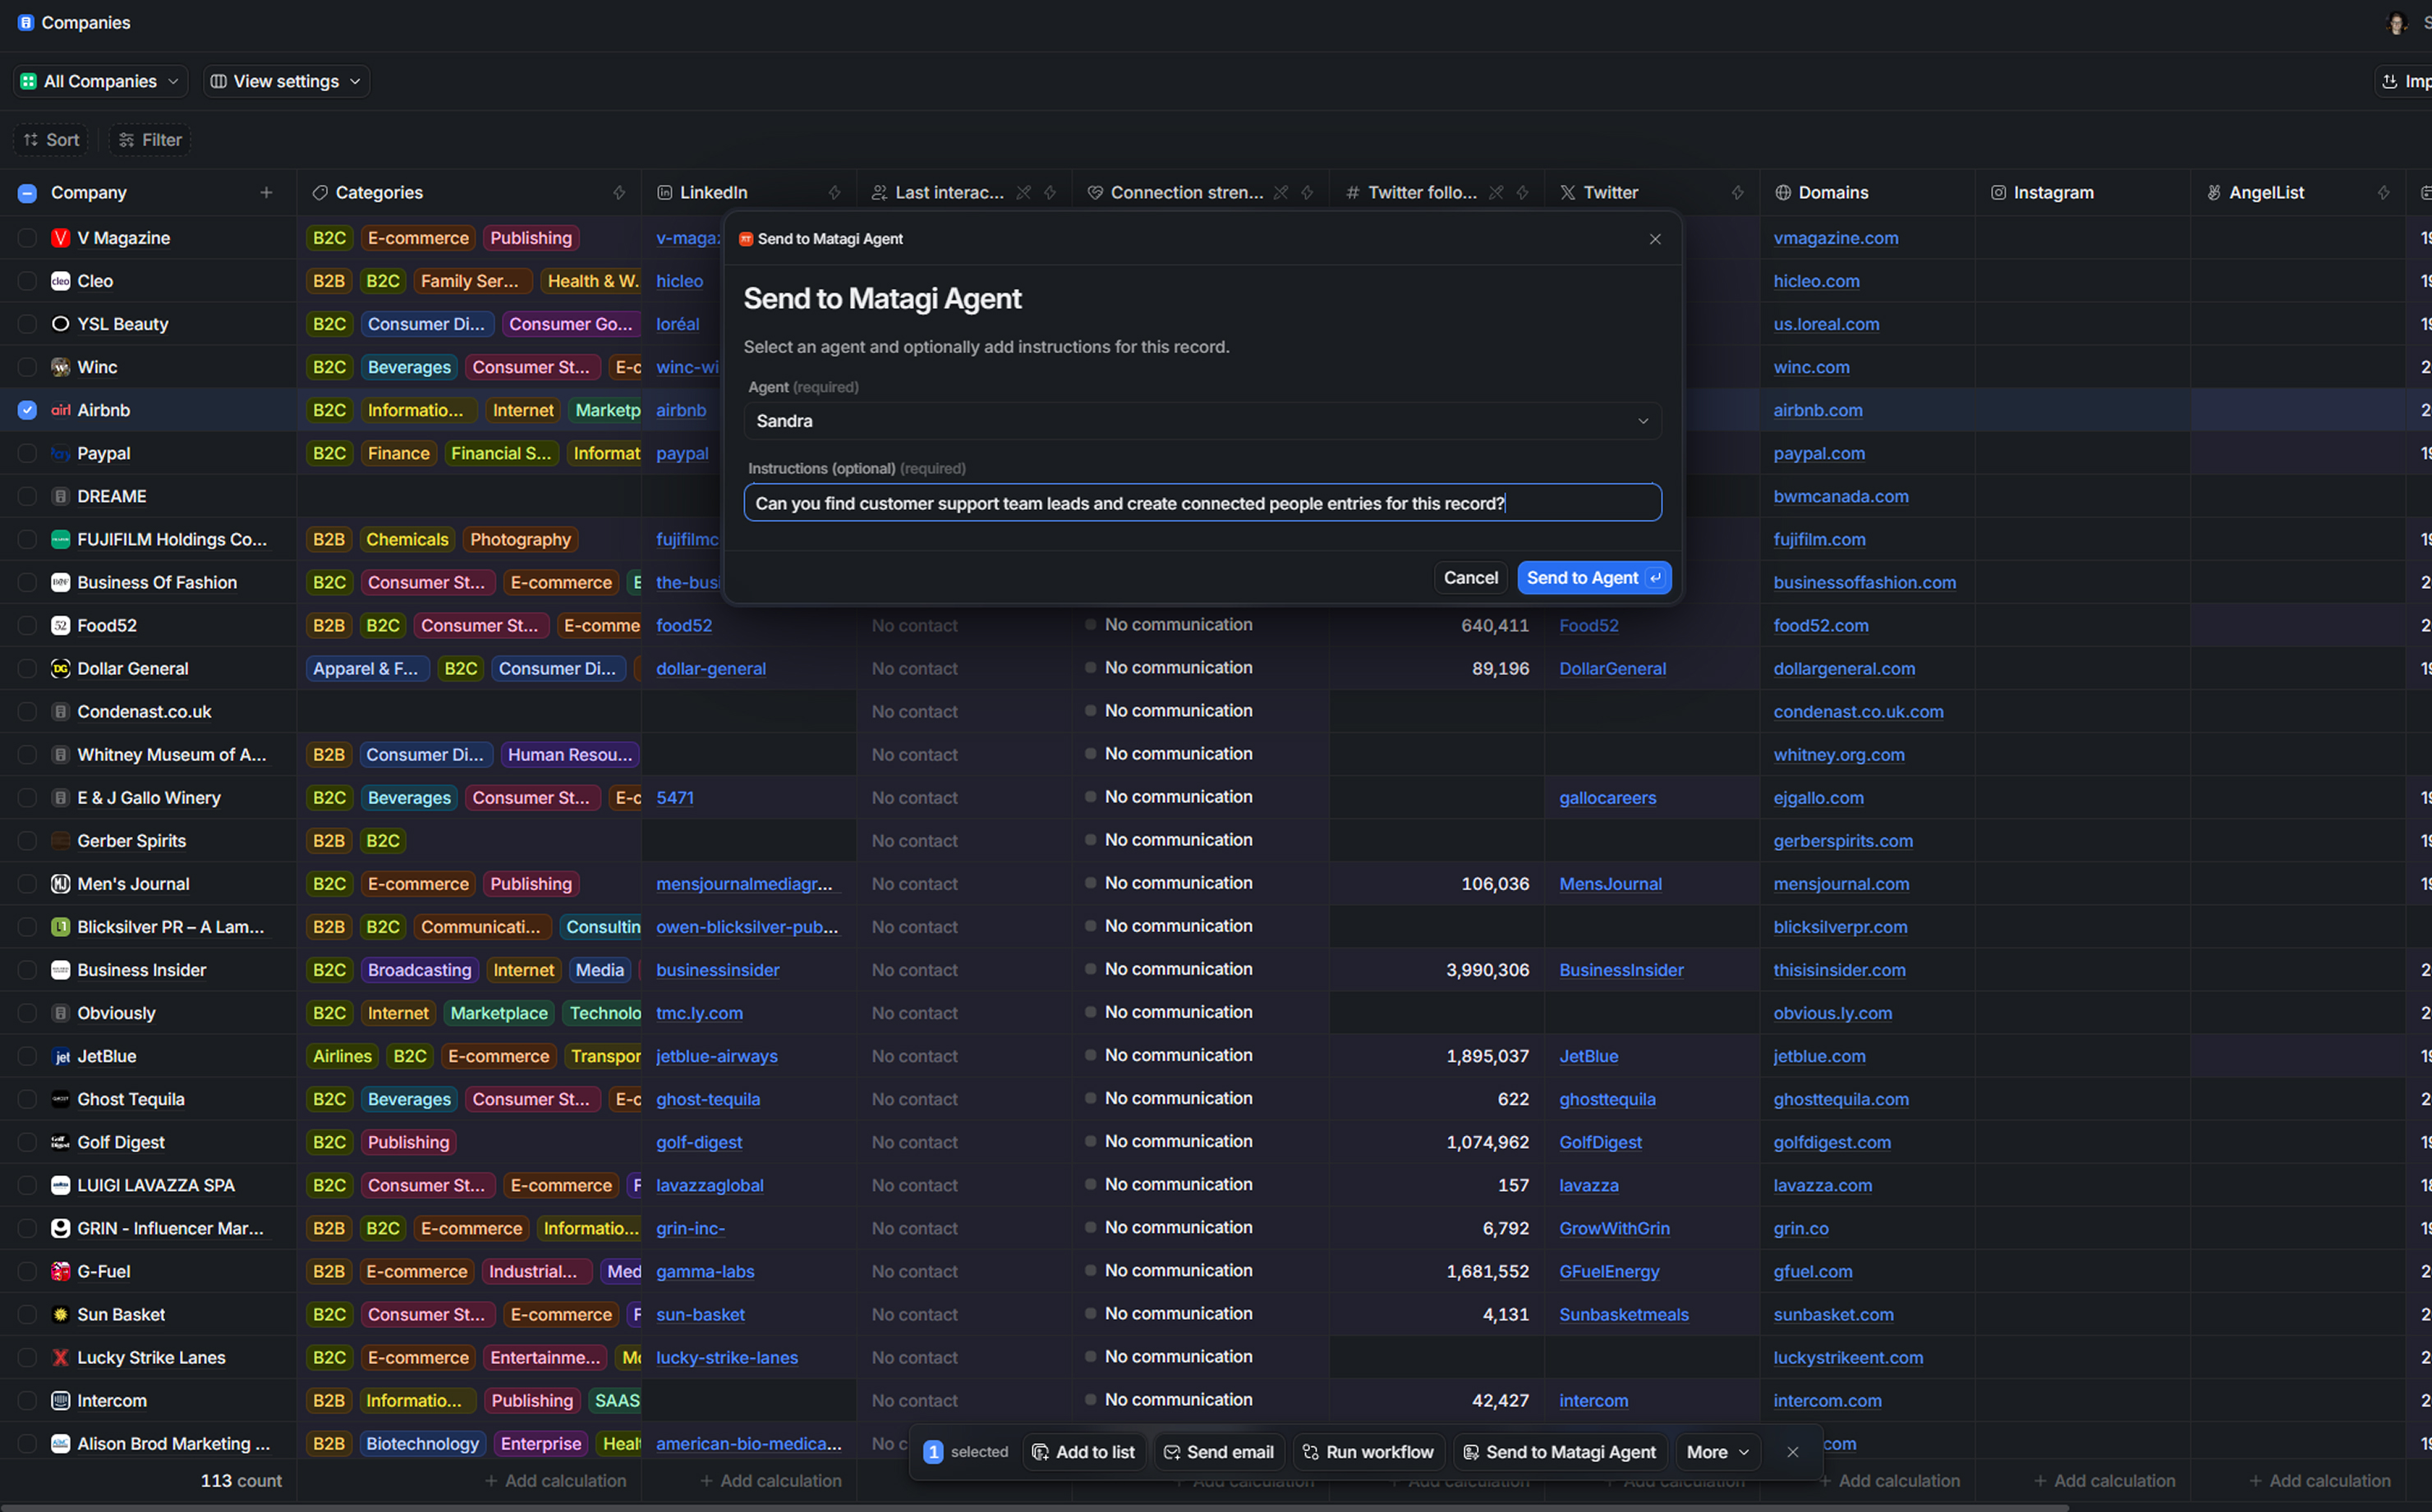Screen dimensions: 2432x1512
Task: Click the Import icon at top right
Action: [2390, 81]
